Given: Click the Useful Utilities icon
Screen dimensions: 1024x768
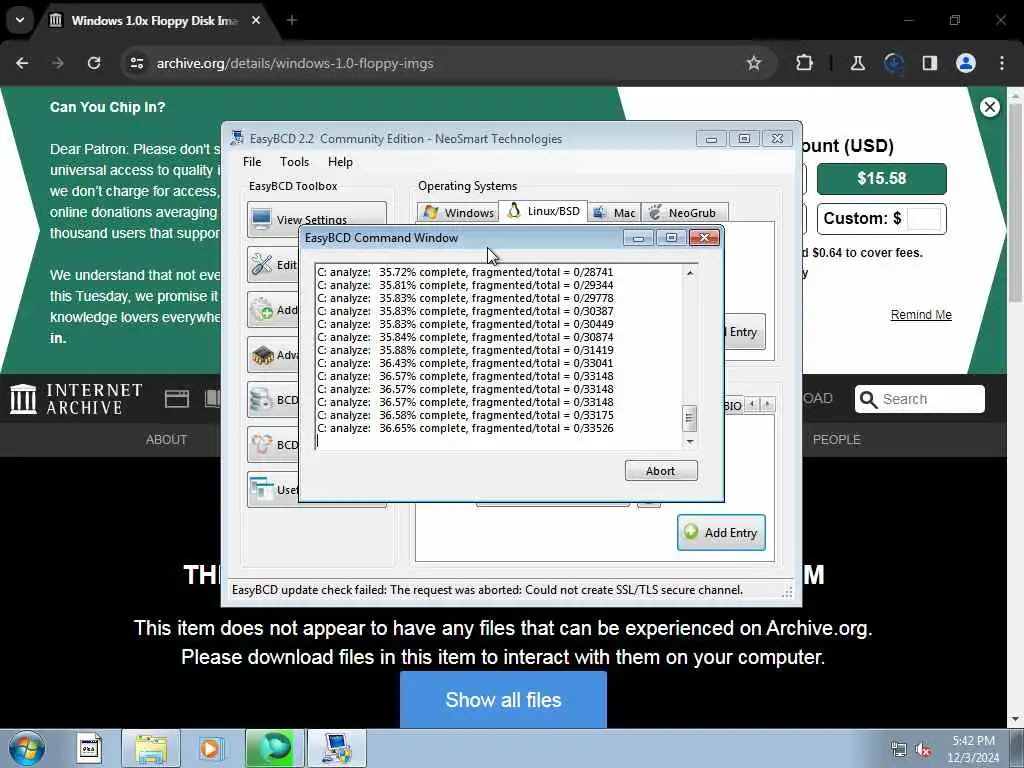Looking at the screenshot, I should coord(262,489).
